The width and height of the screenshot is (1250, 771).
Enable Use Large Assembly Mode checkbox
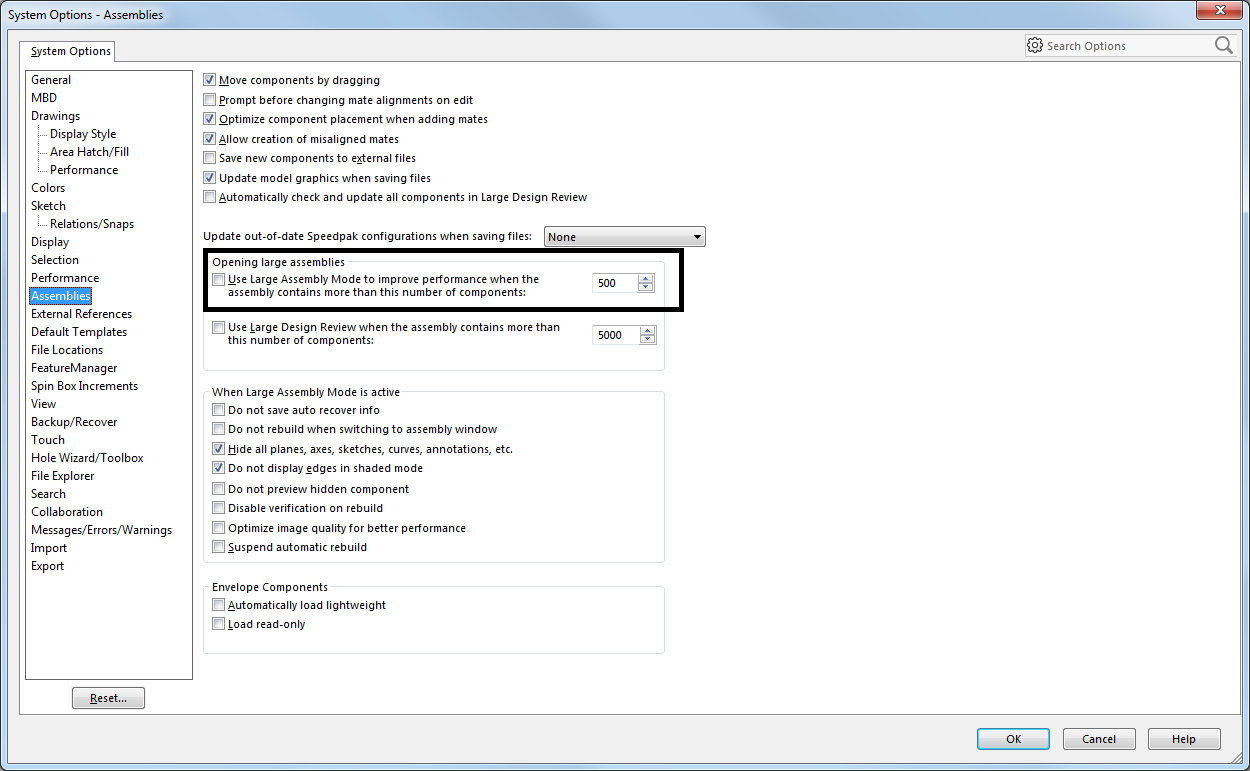[x=219, y=280]
